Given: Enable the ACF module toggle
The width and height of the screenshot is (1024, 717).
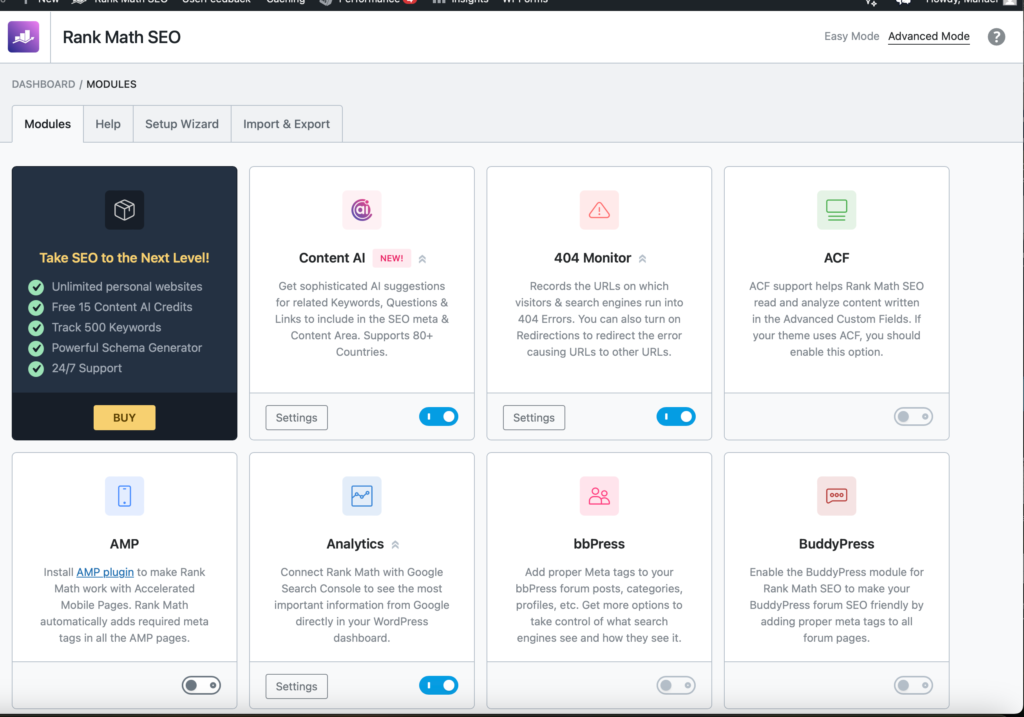Looking at the screenshot, I should click(x=913, y=416).
